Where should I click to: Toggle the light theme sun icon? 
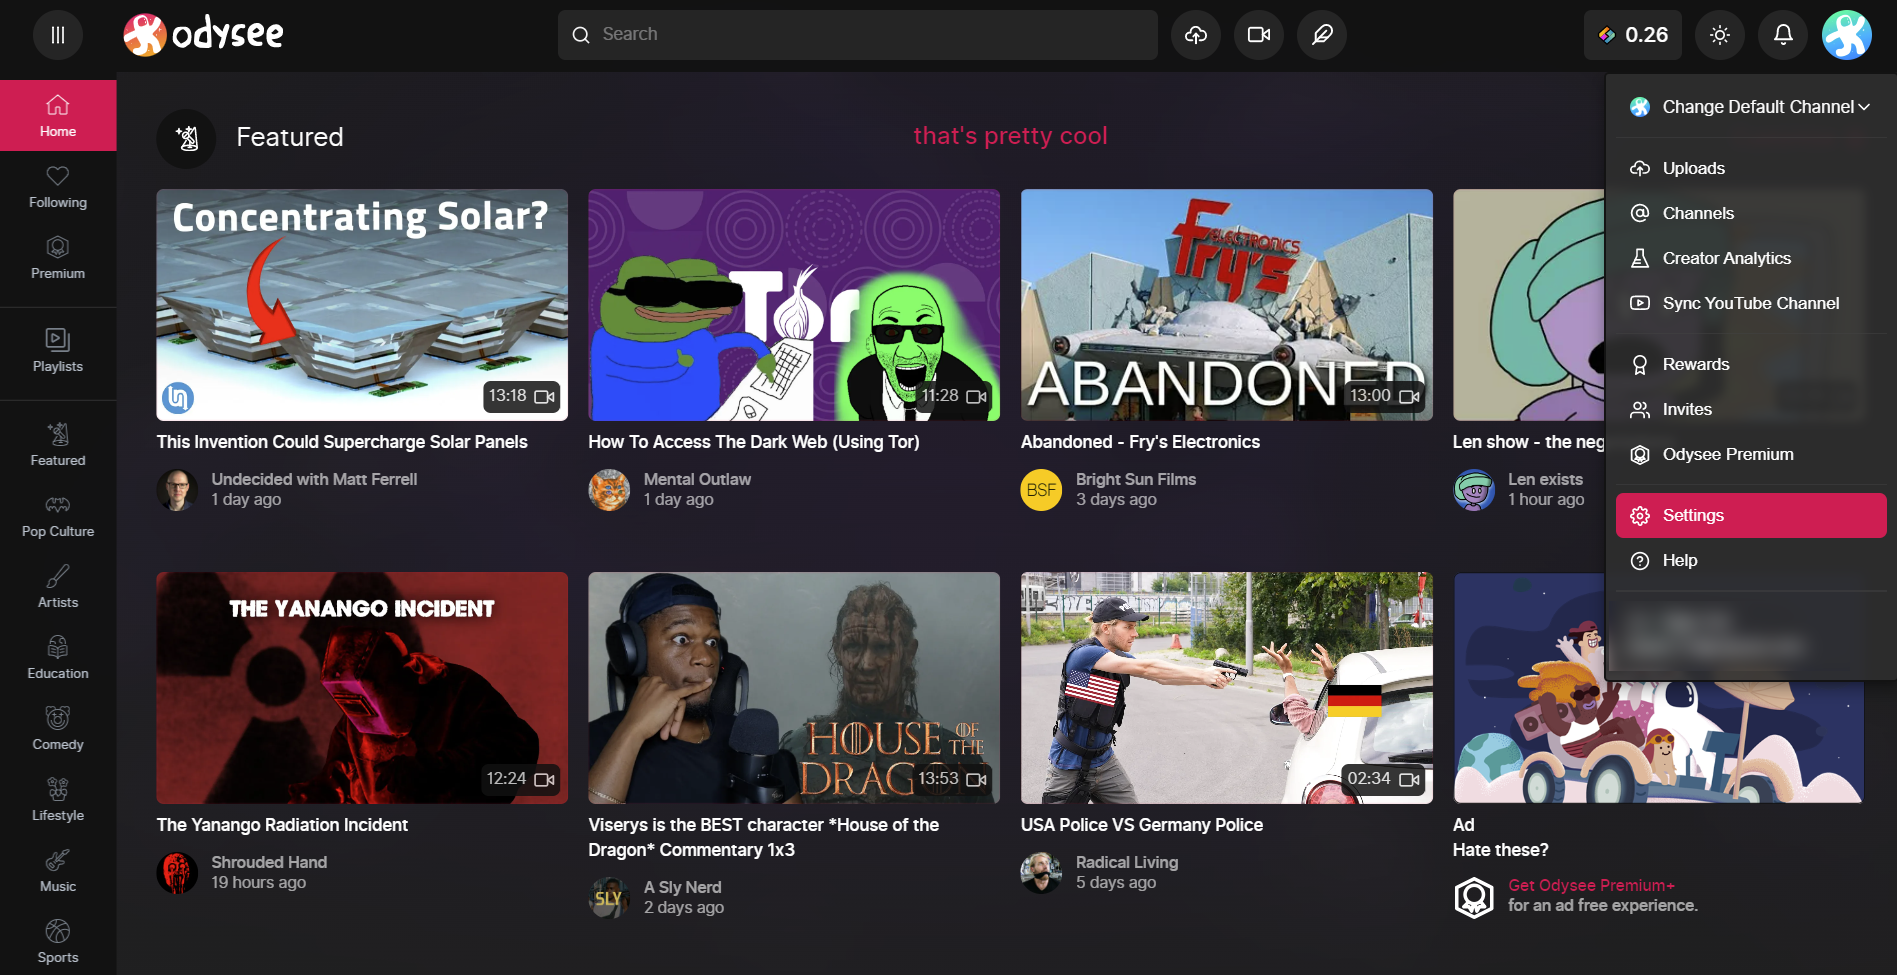tap(1720, 35)
